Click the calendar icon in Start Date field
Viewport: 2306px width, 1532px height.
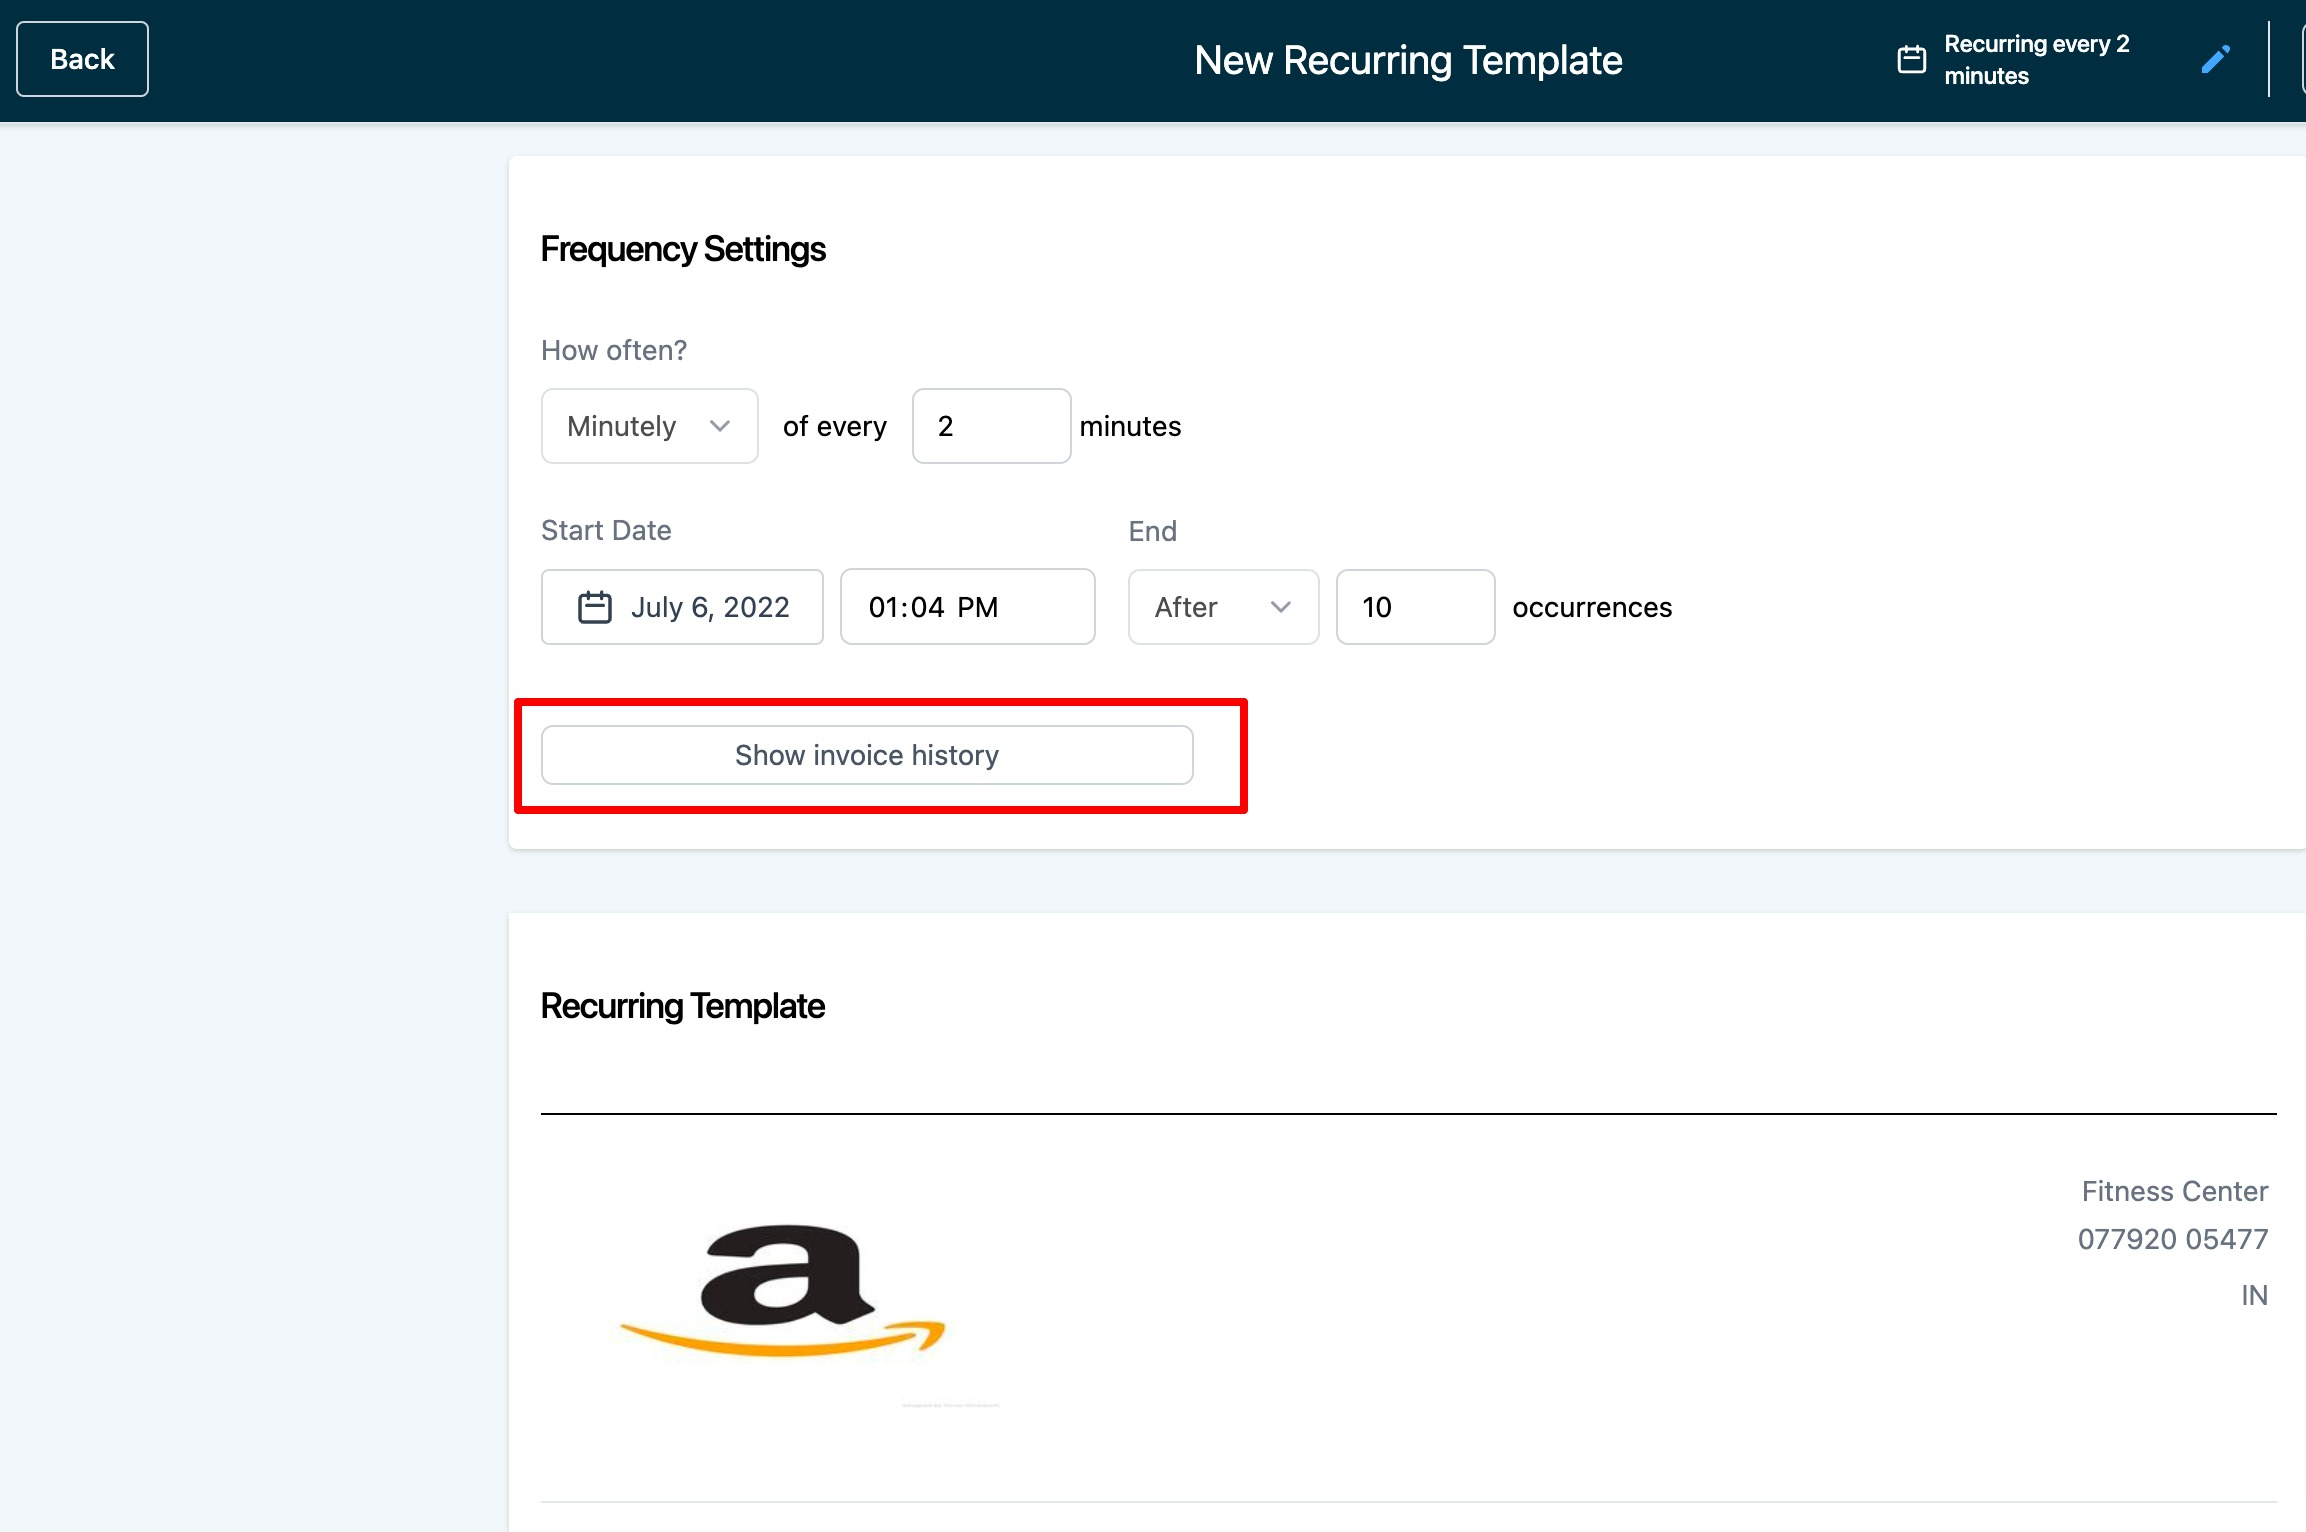pos(594,607)
